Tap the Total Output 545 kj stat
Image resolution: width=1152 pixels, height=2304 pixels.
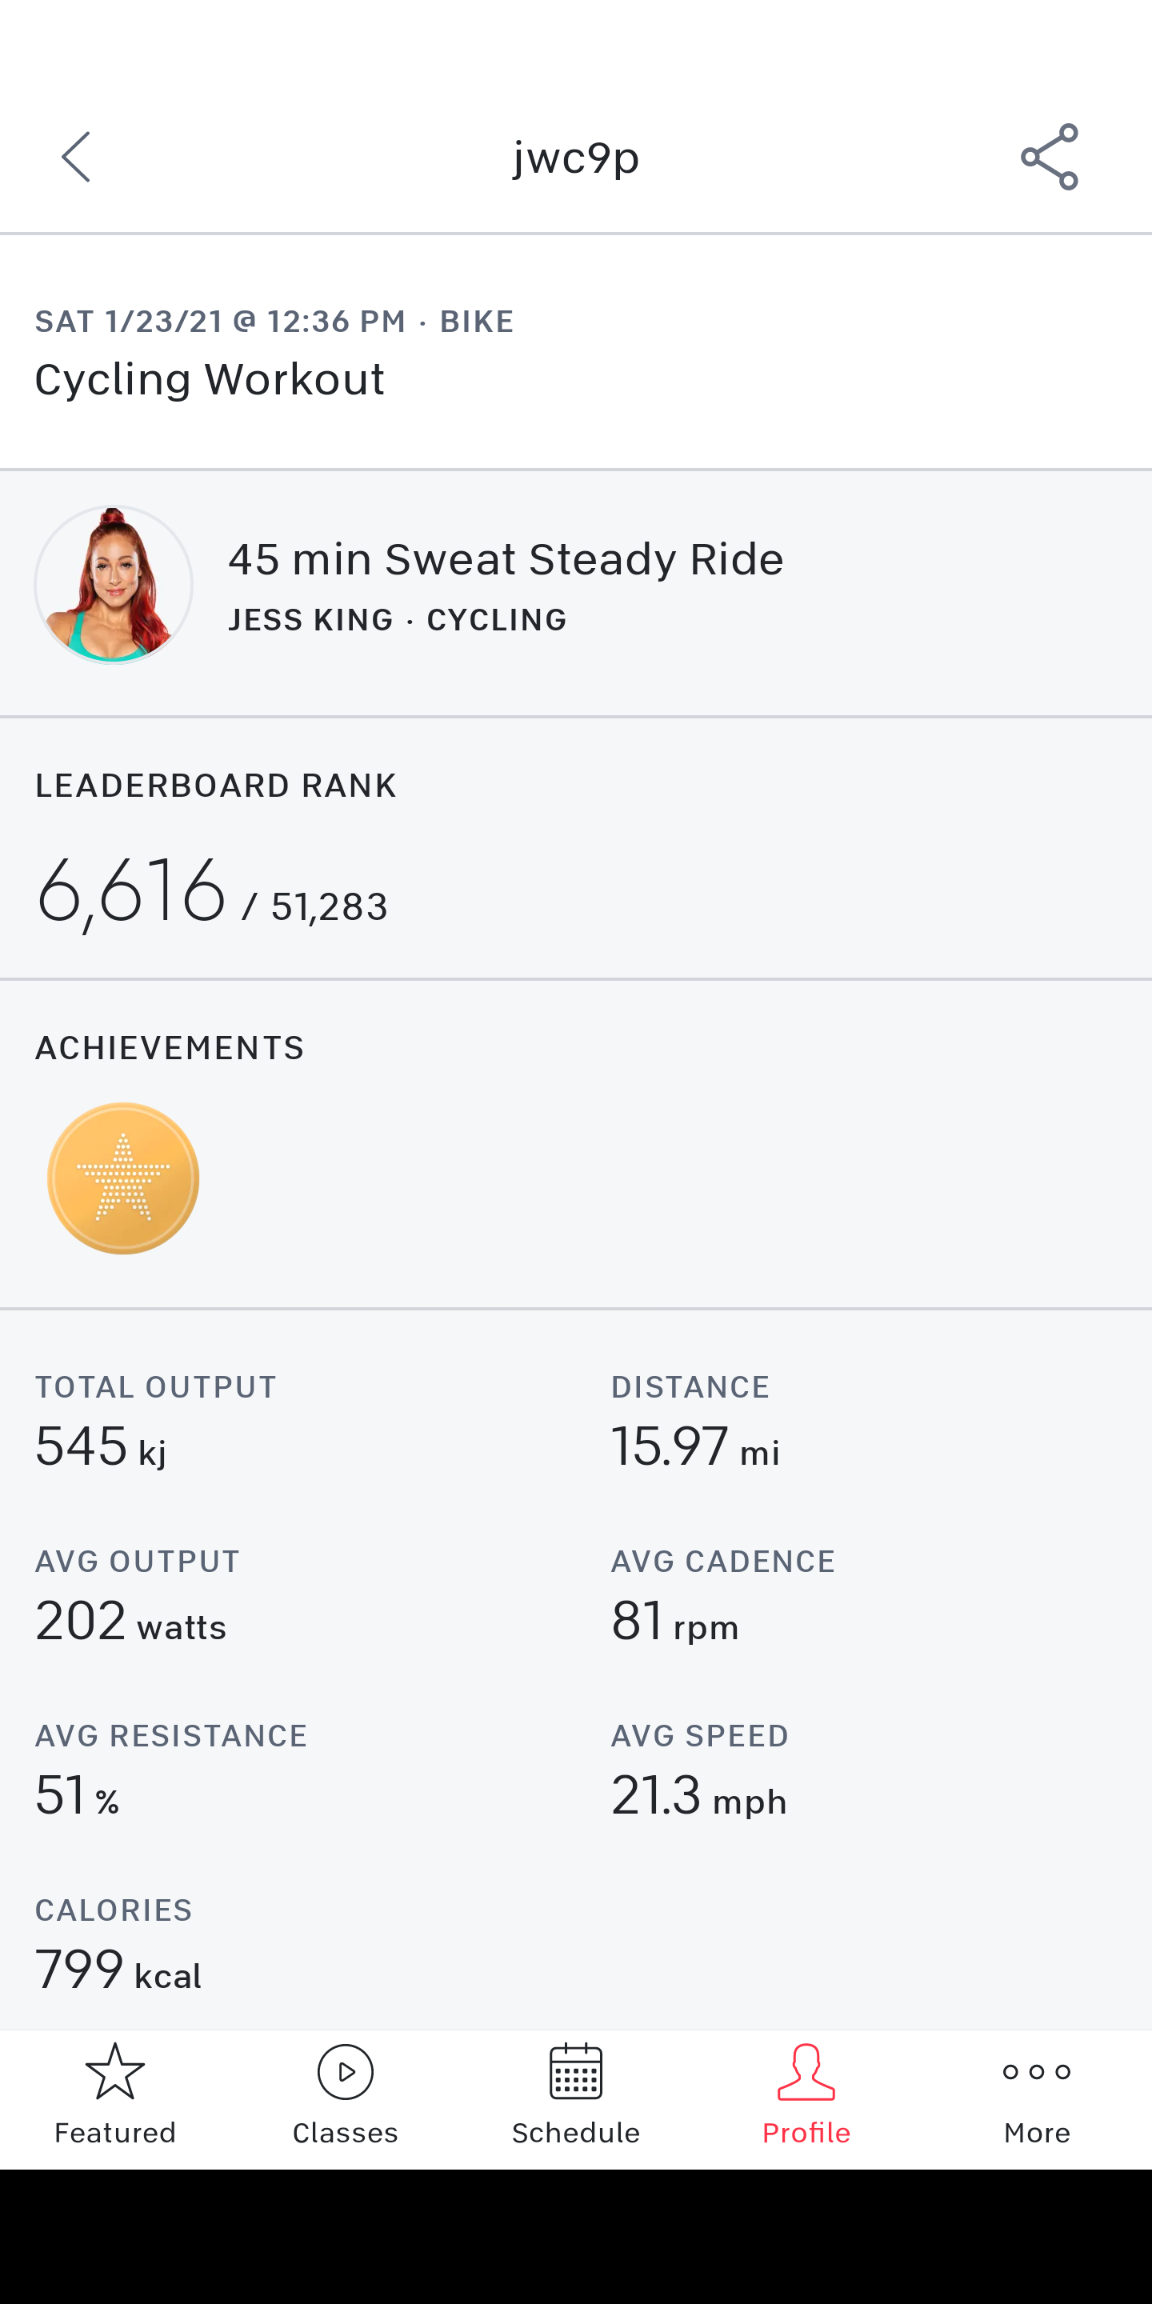click(101, 1446)
